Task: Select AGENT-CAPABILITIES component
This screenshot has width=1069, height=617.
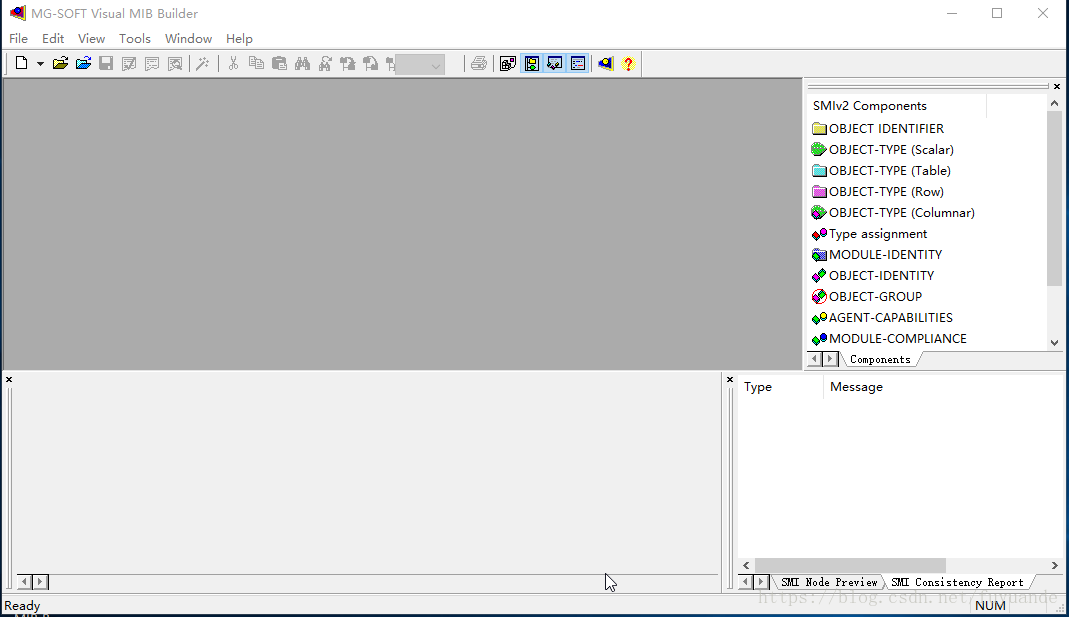Action: pos(883,318)
